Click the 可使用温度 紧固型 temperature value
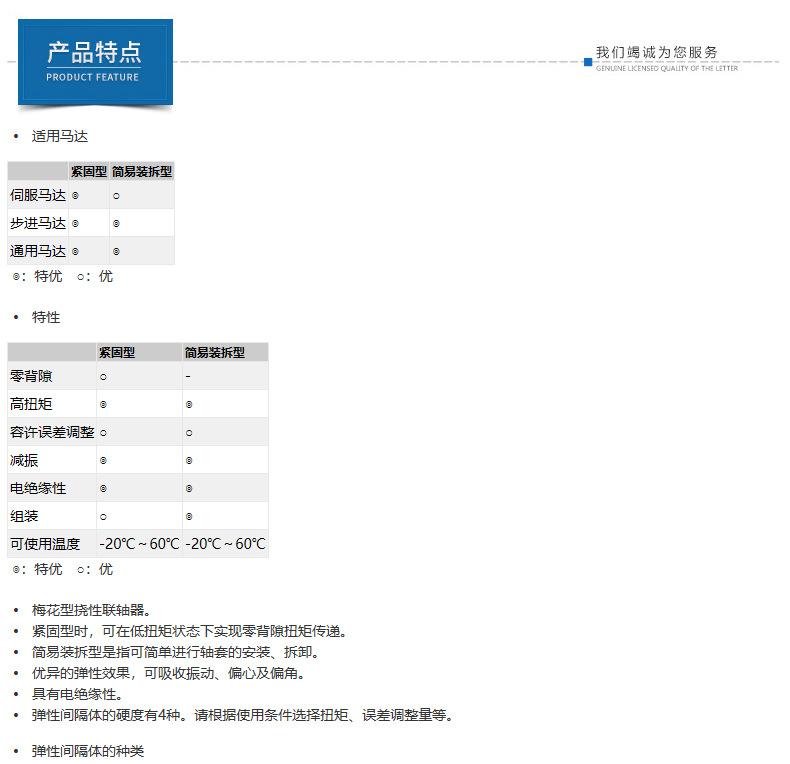 pyautogui.click(x=139, y=544)
